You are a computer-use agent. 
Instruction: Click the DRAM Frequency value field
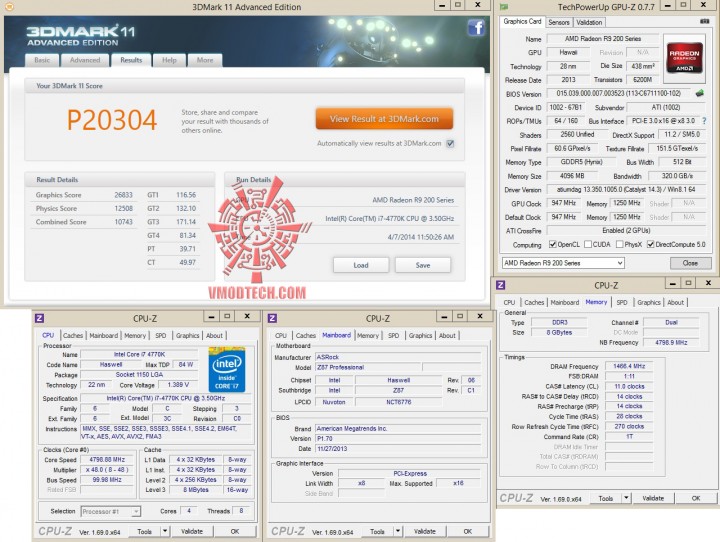pos(629,366)
